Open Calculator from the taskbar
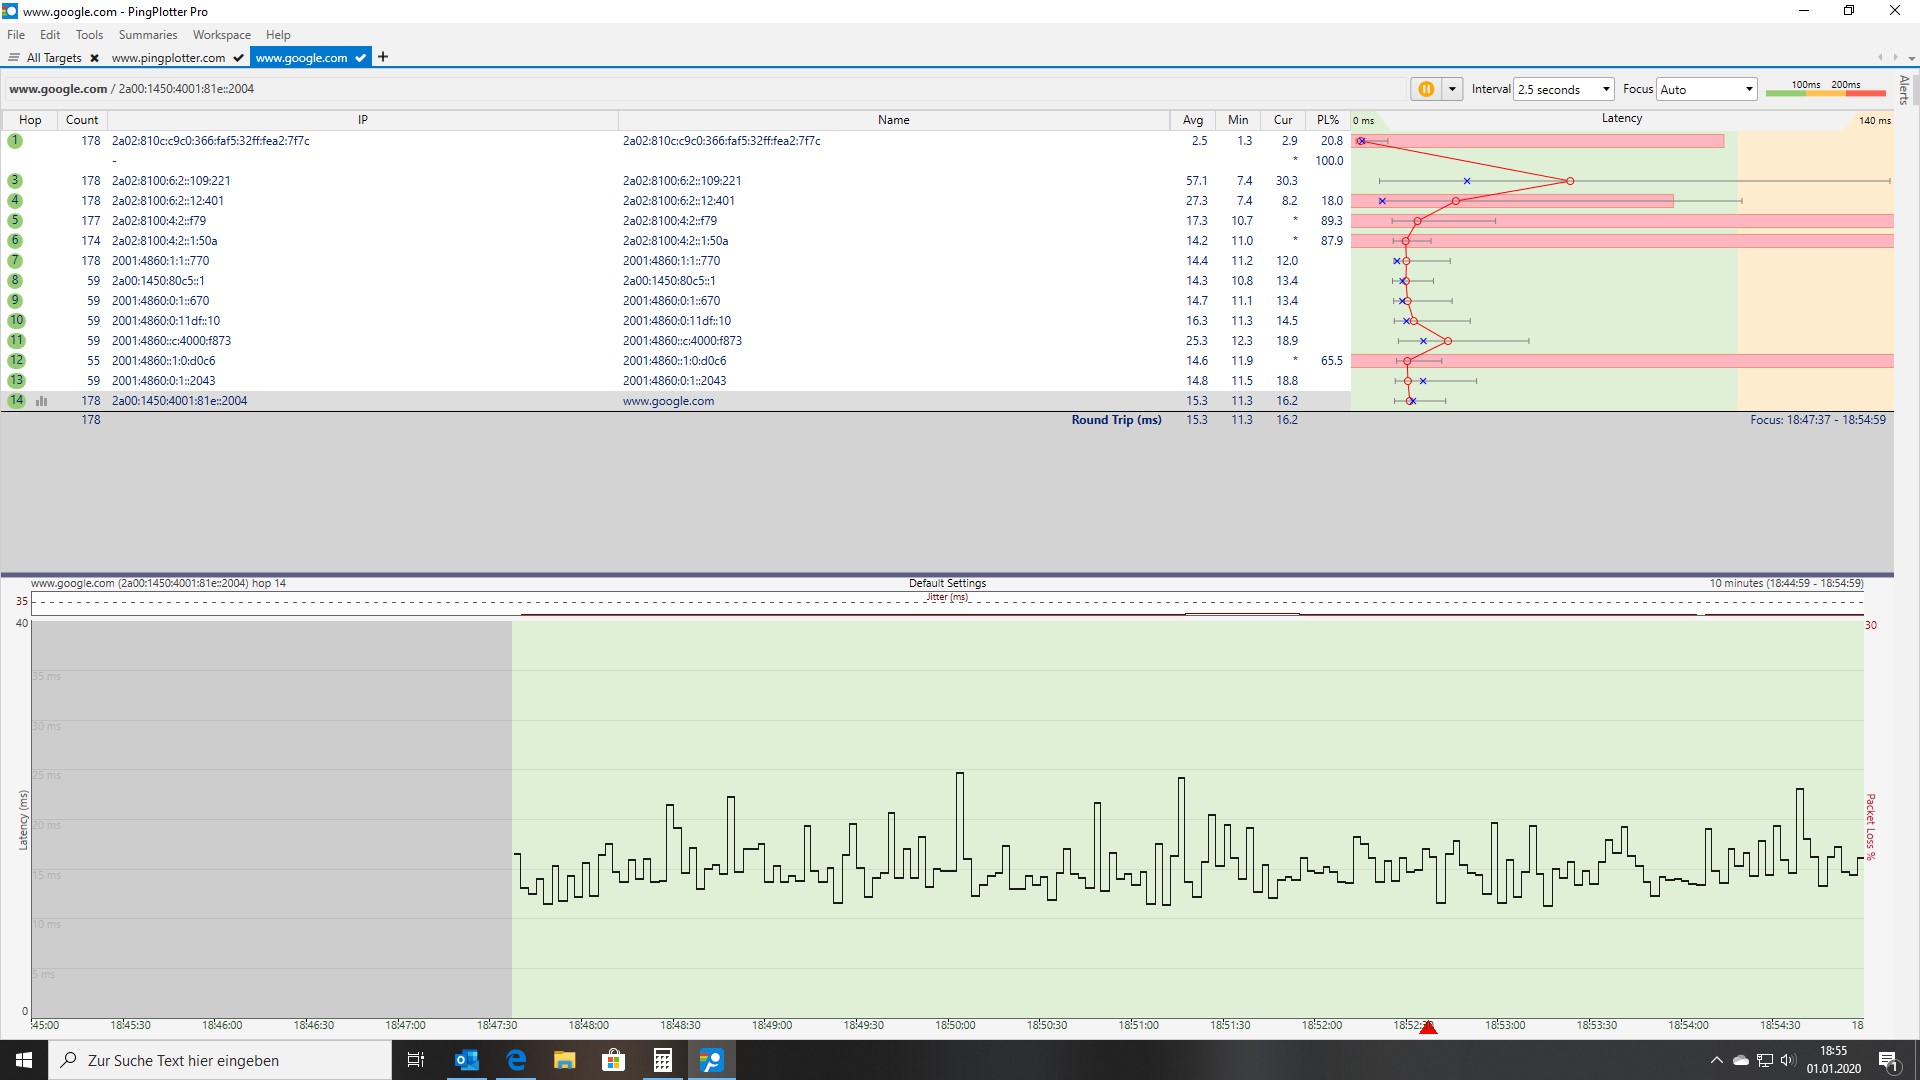Screen dimensions: 1920x1080 pyautogui.click(x=662, y=1060)
